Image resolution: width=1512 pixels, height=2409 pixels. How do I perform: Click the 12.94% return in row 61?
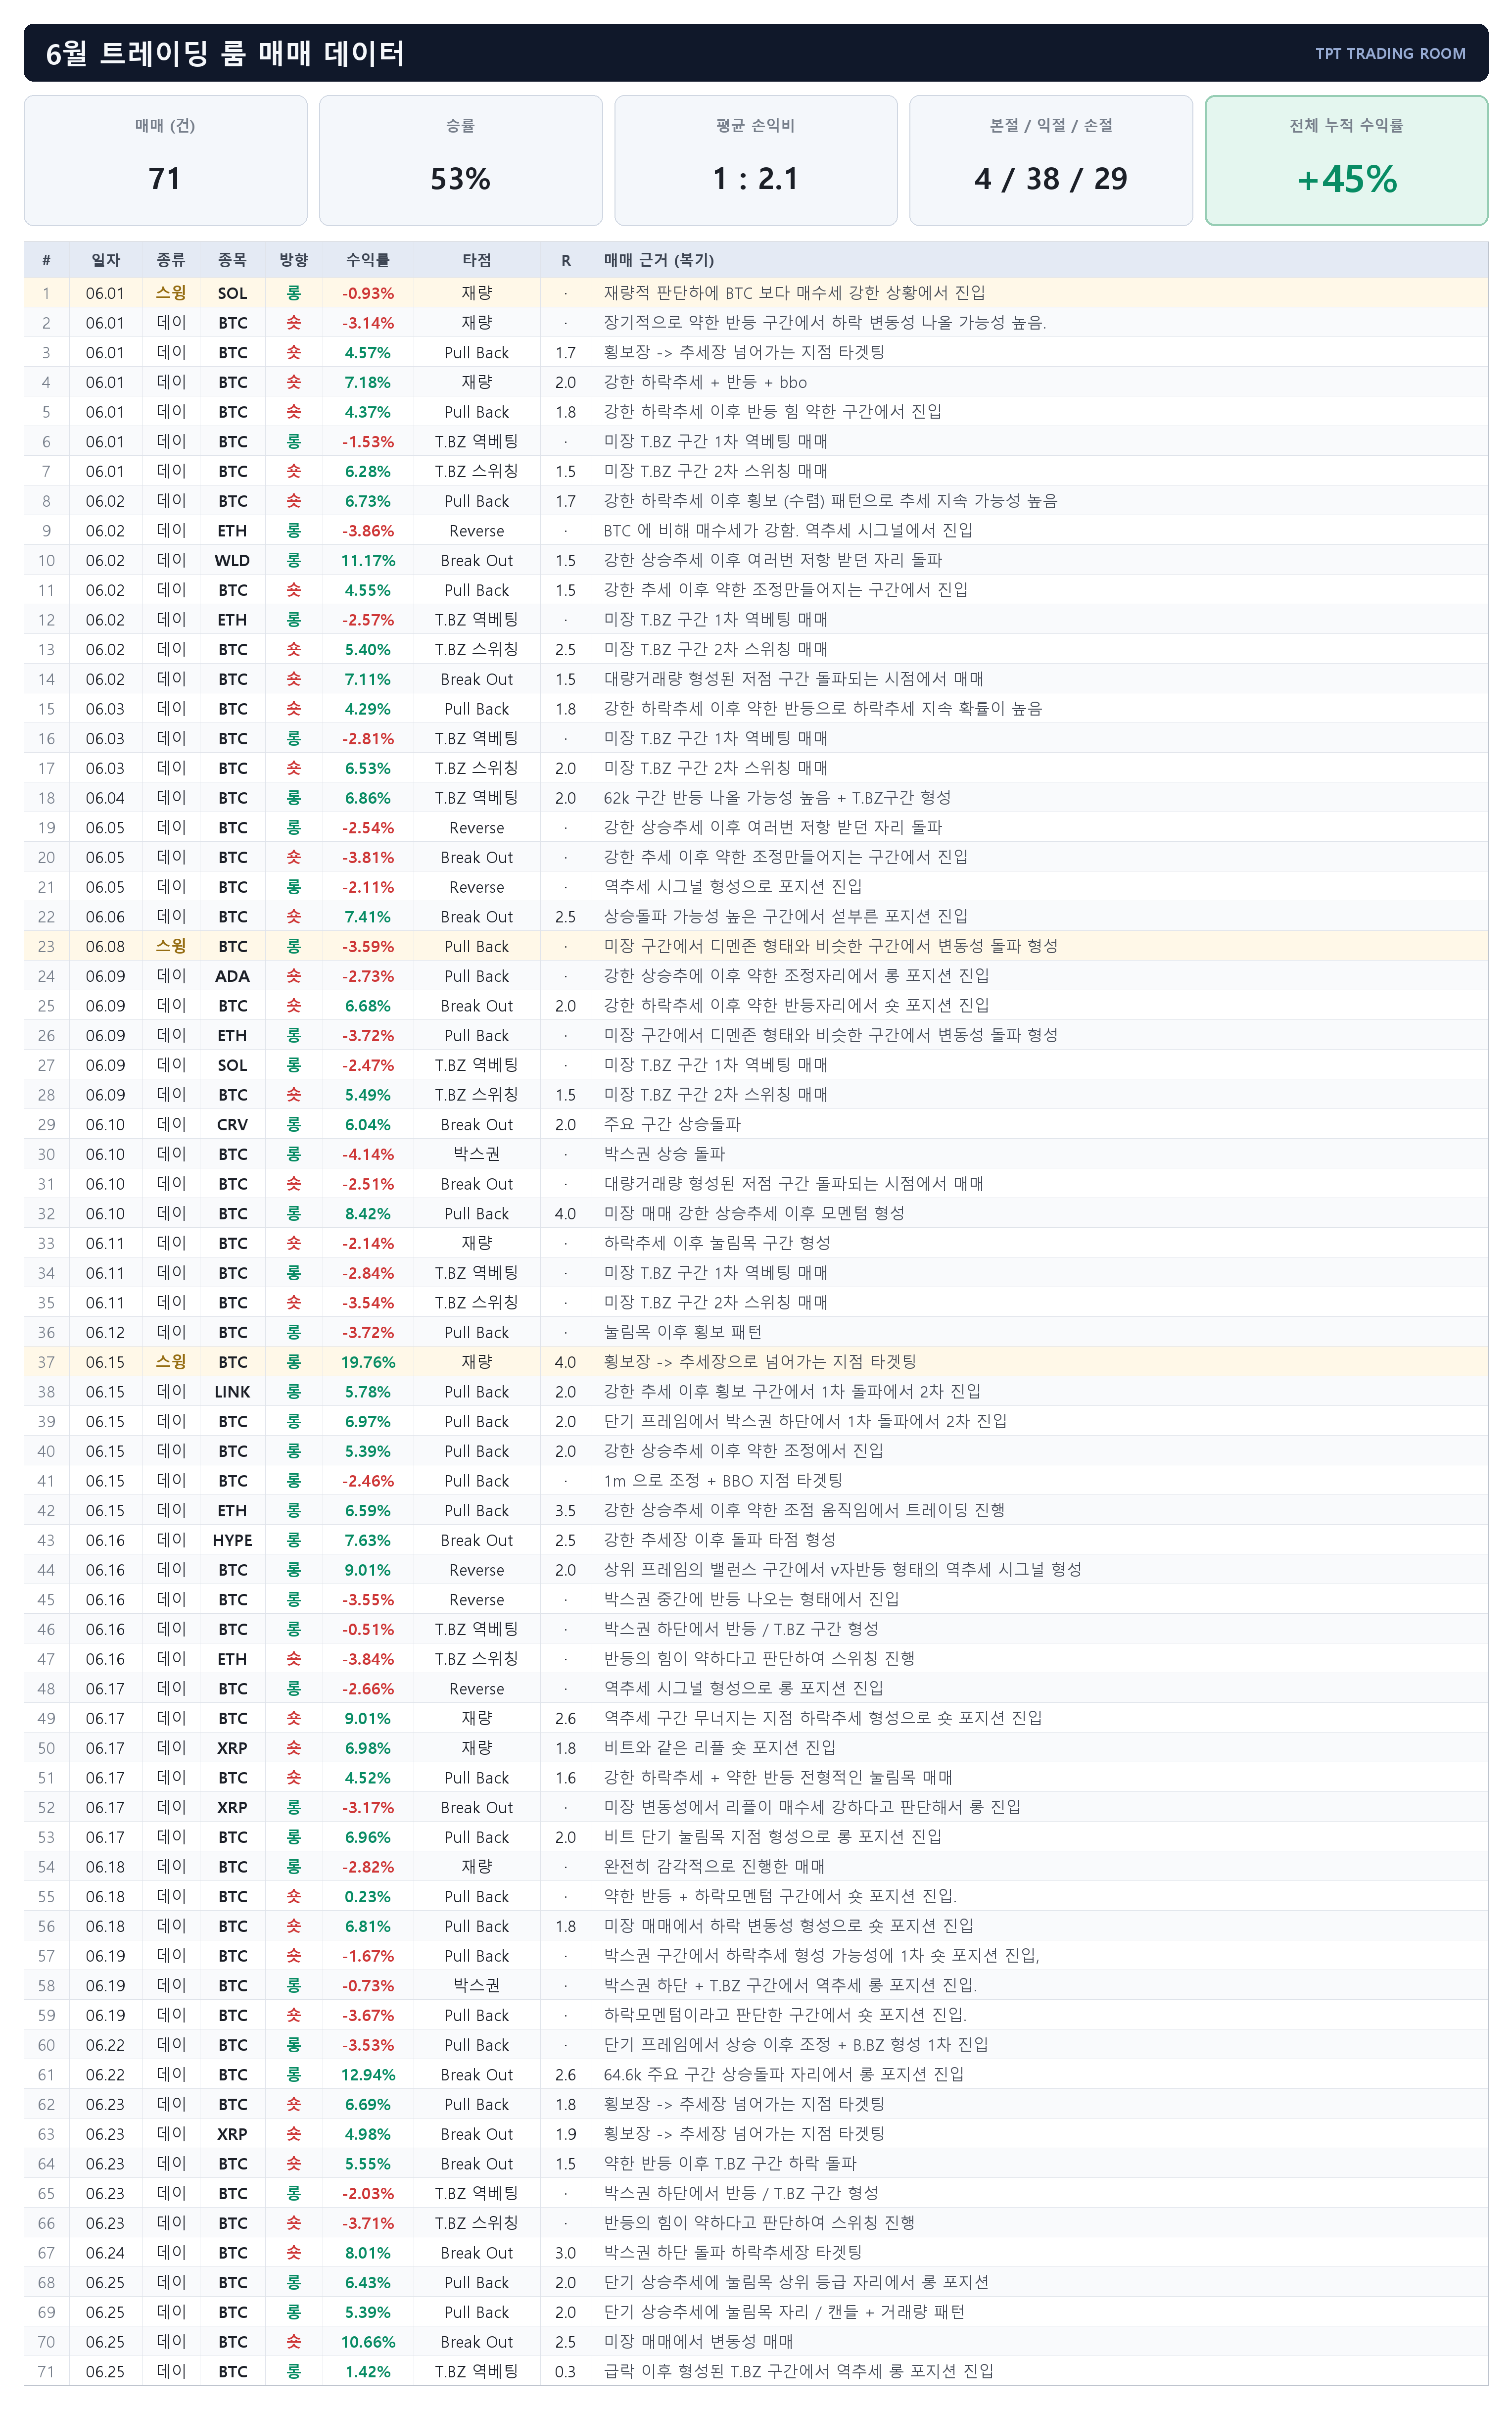pos(368,2075)
